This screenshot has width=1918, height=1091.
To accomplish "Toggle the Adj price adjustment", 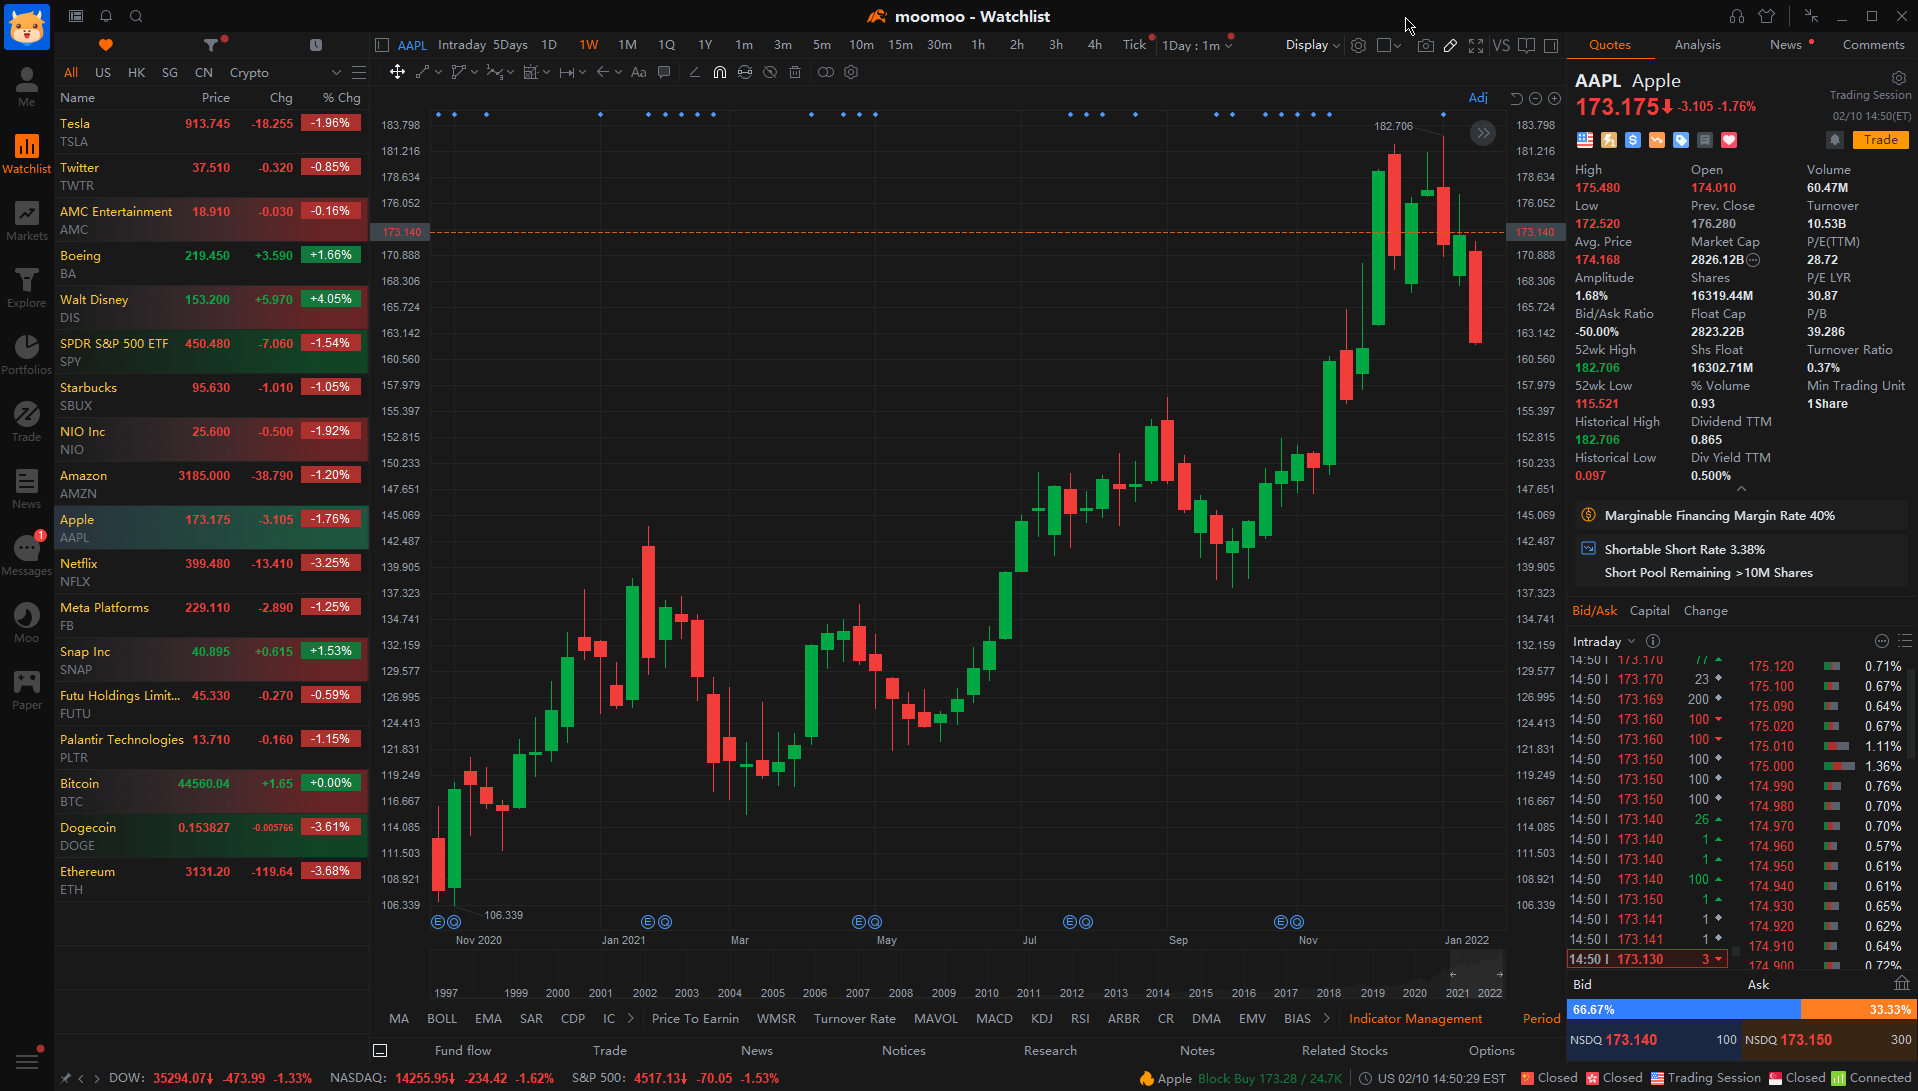I will [x=1478, y=97].
